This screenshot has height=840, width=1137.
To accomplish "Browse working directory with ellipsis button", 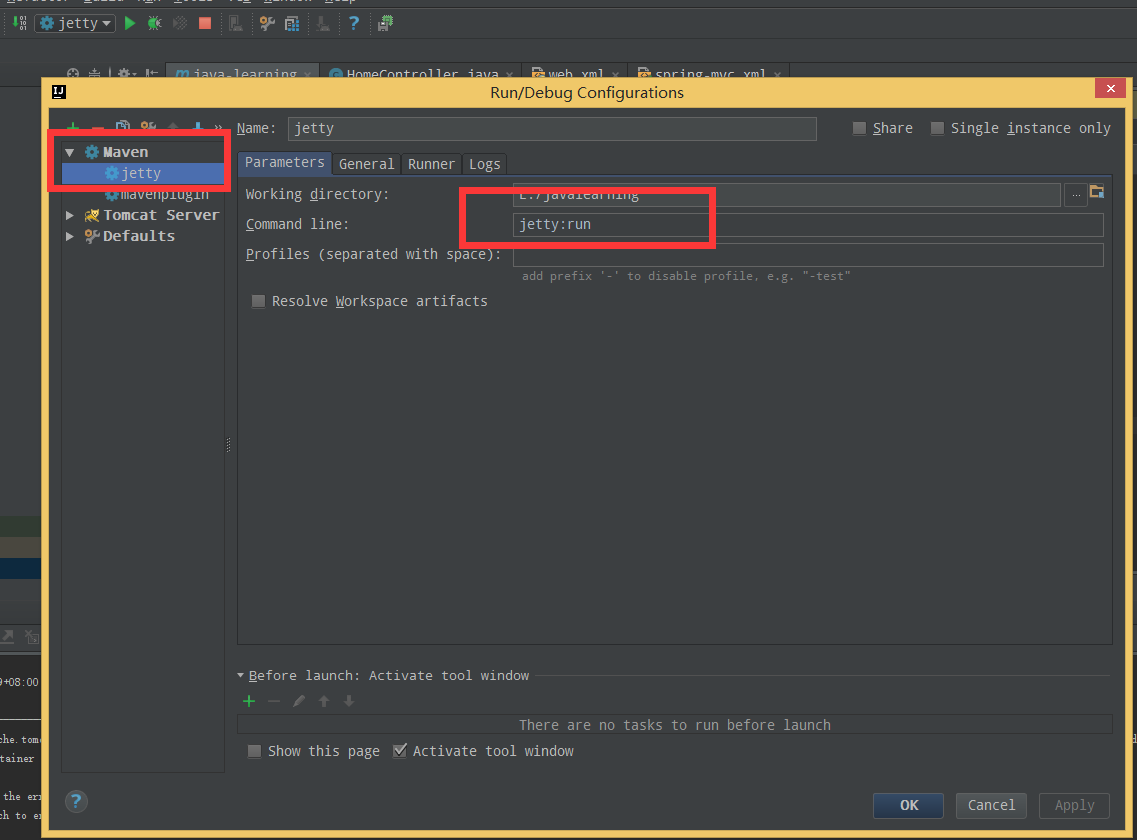I will coord(1075,194).
